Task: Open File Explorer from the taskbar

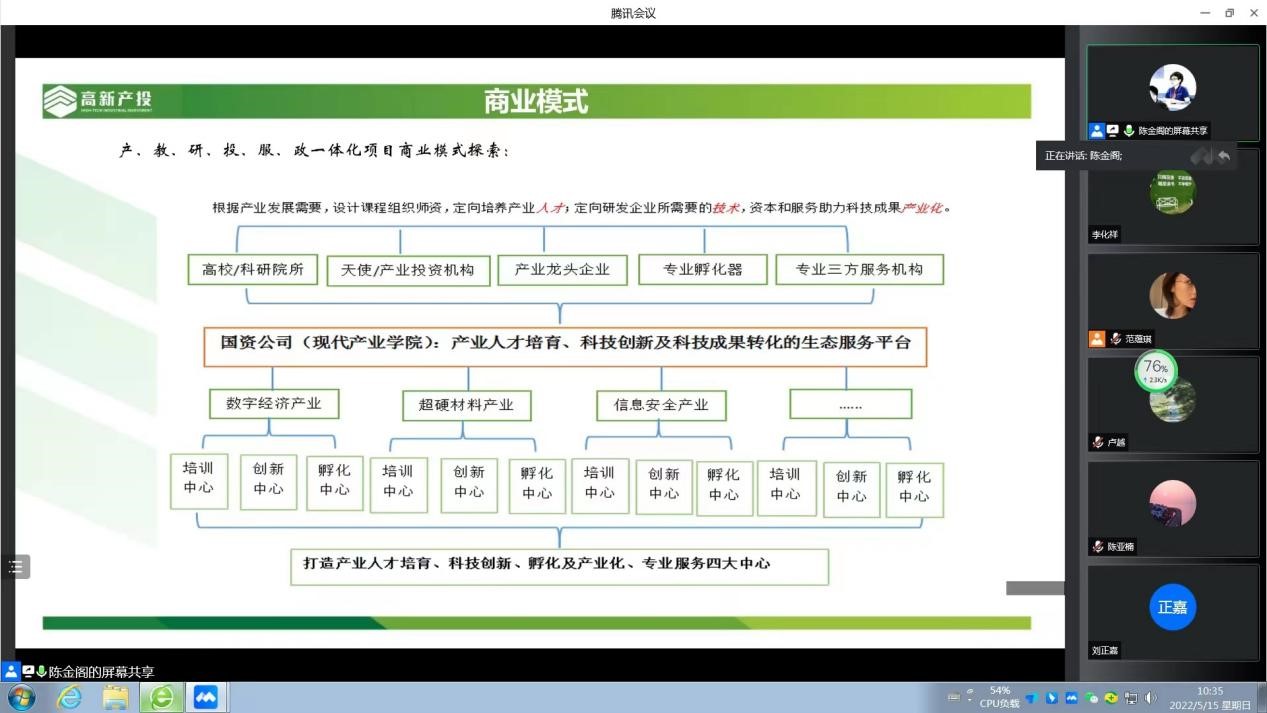Action: tap(115, 697)
